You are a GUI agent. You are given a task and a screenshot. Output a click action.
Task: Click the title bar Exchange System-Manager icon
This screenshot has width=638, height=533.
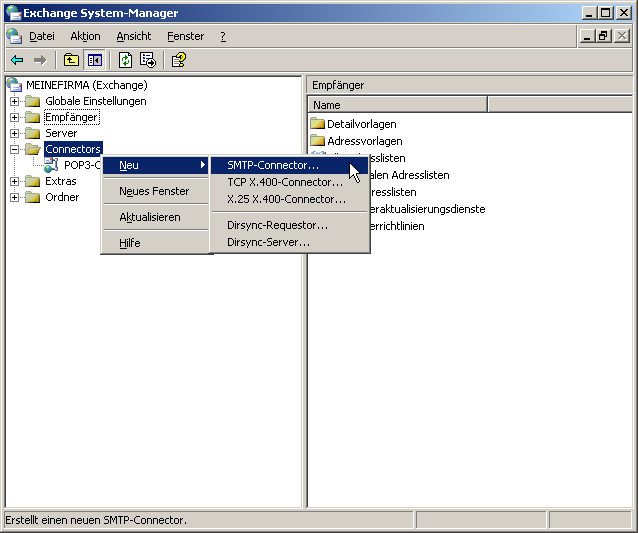click(13, 13)
